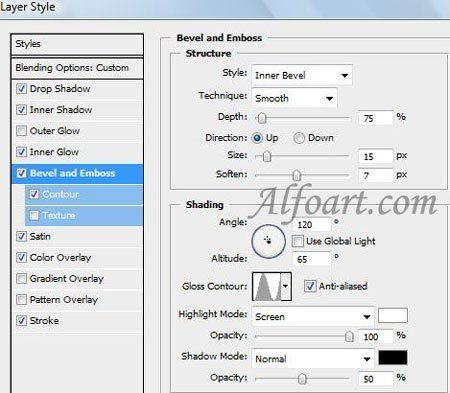Enable the Gradient Overlay checkbox
450x393 pixels.
click(21, 279)
